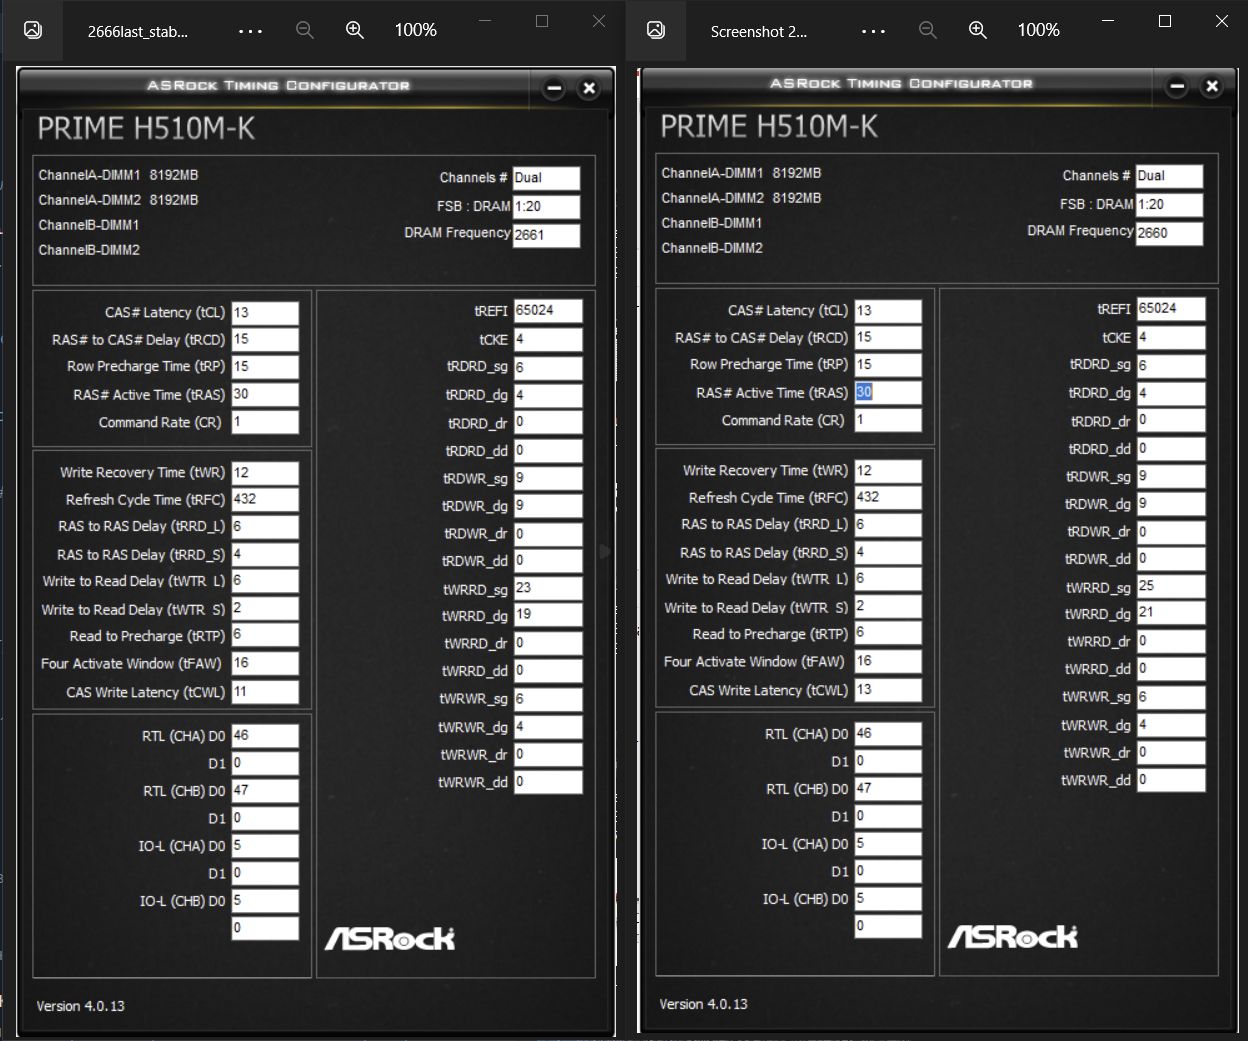Close the right ASRock Timing Configurator
This screenshot has width=1248, height=1041.
point(1212,86)
